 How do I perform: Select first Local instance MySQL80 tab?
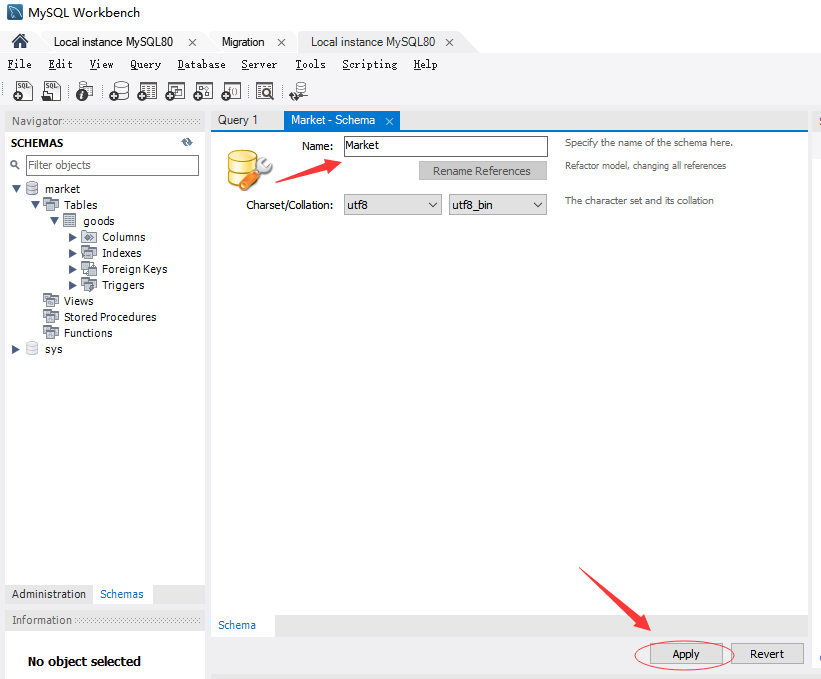point(114,42)
